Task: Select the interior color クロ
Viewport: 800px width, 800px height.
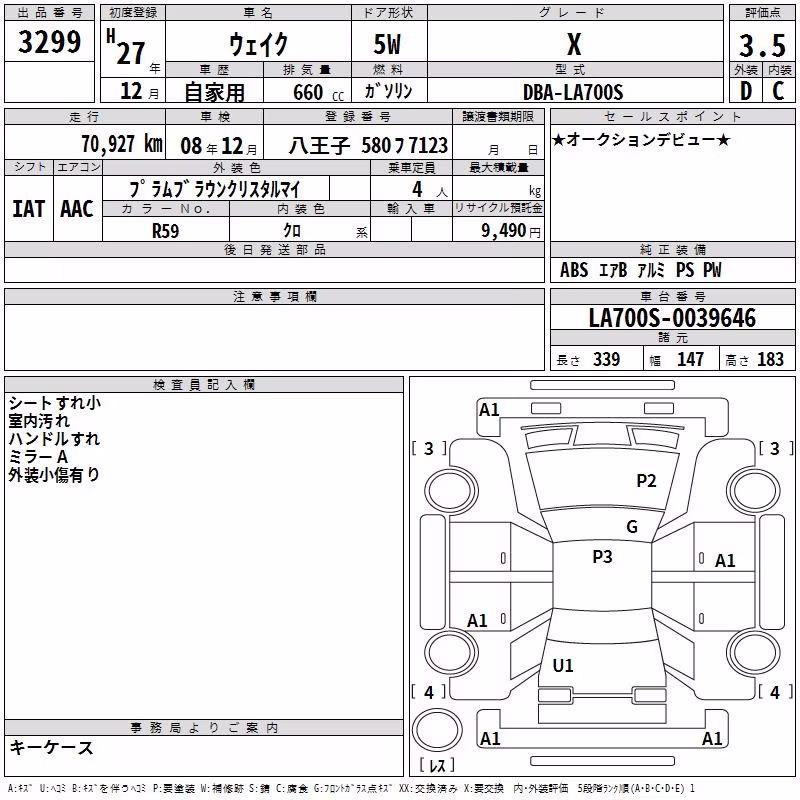Action: point(292,231)
